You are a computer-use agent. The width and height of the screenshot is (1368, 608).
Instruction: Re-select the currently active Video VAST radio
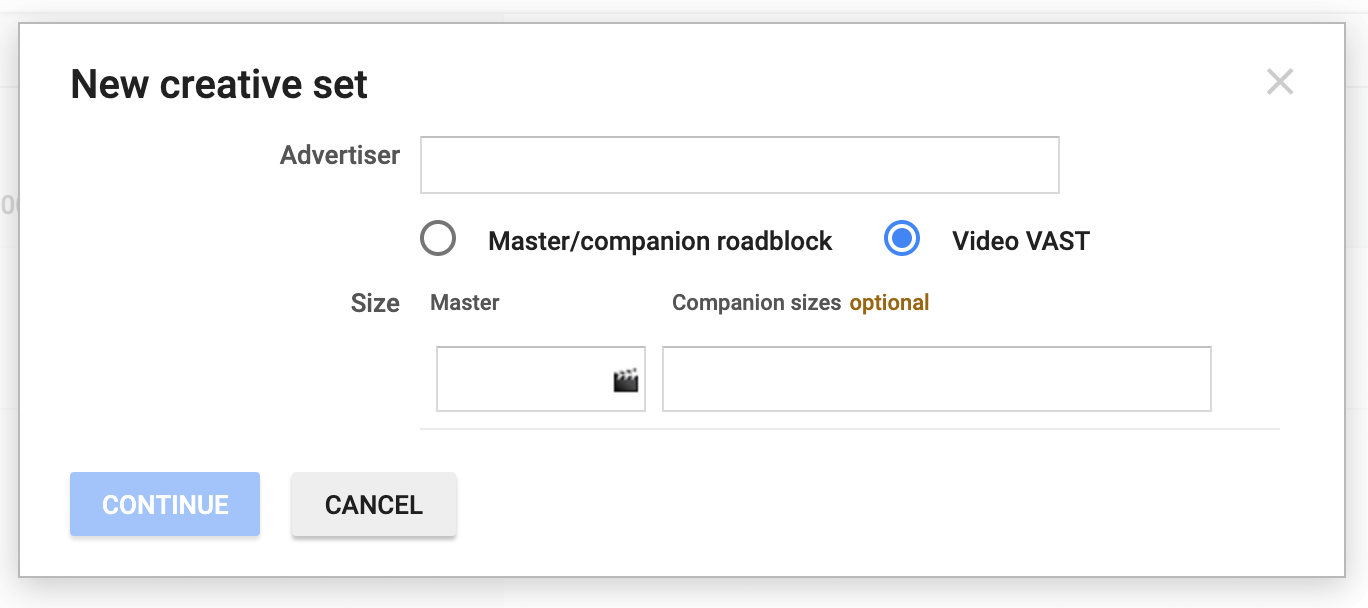pyautogui.click(x=901, y=239)
